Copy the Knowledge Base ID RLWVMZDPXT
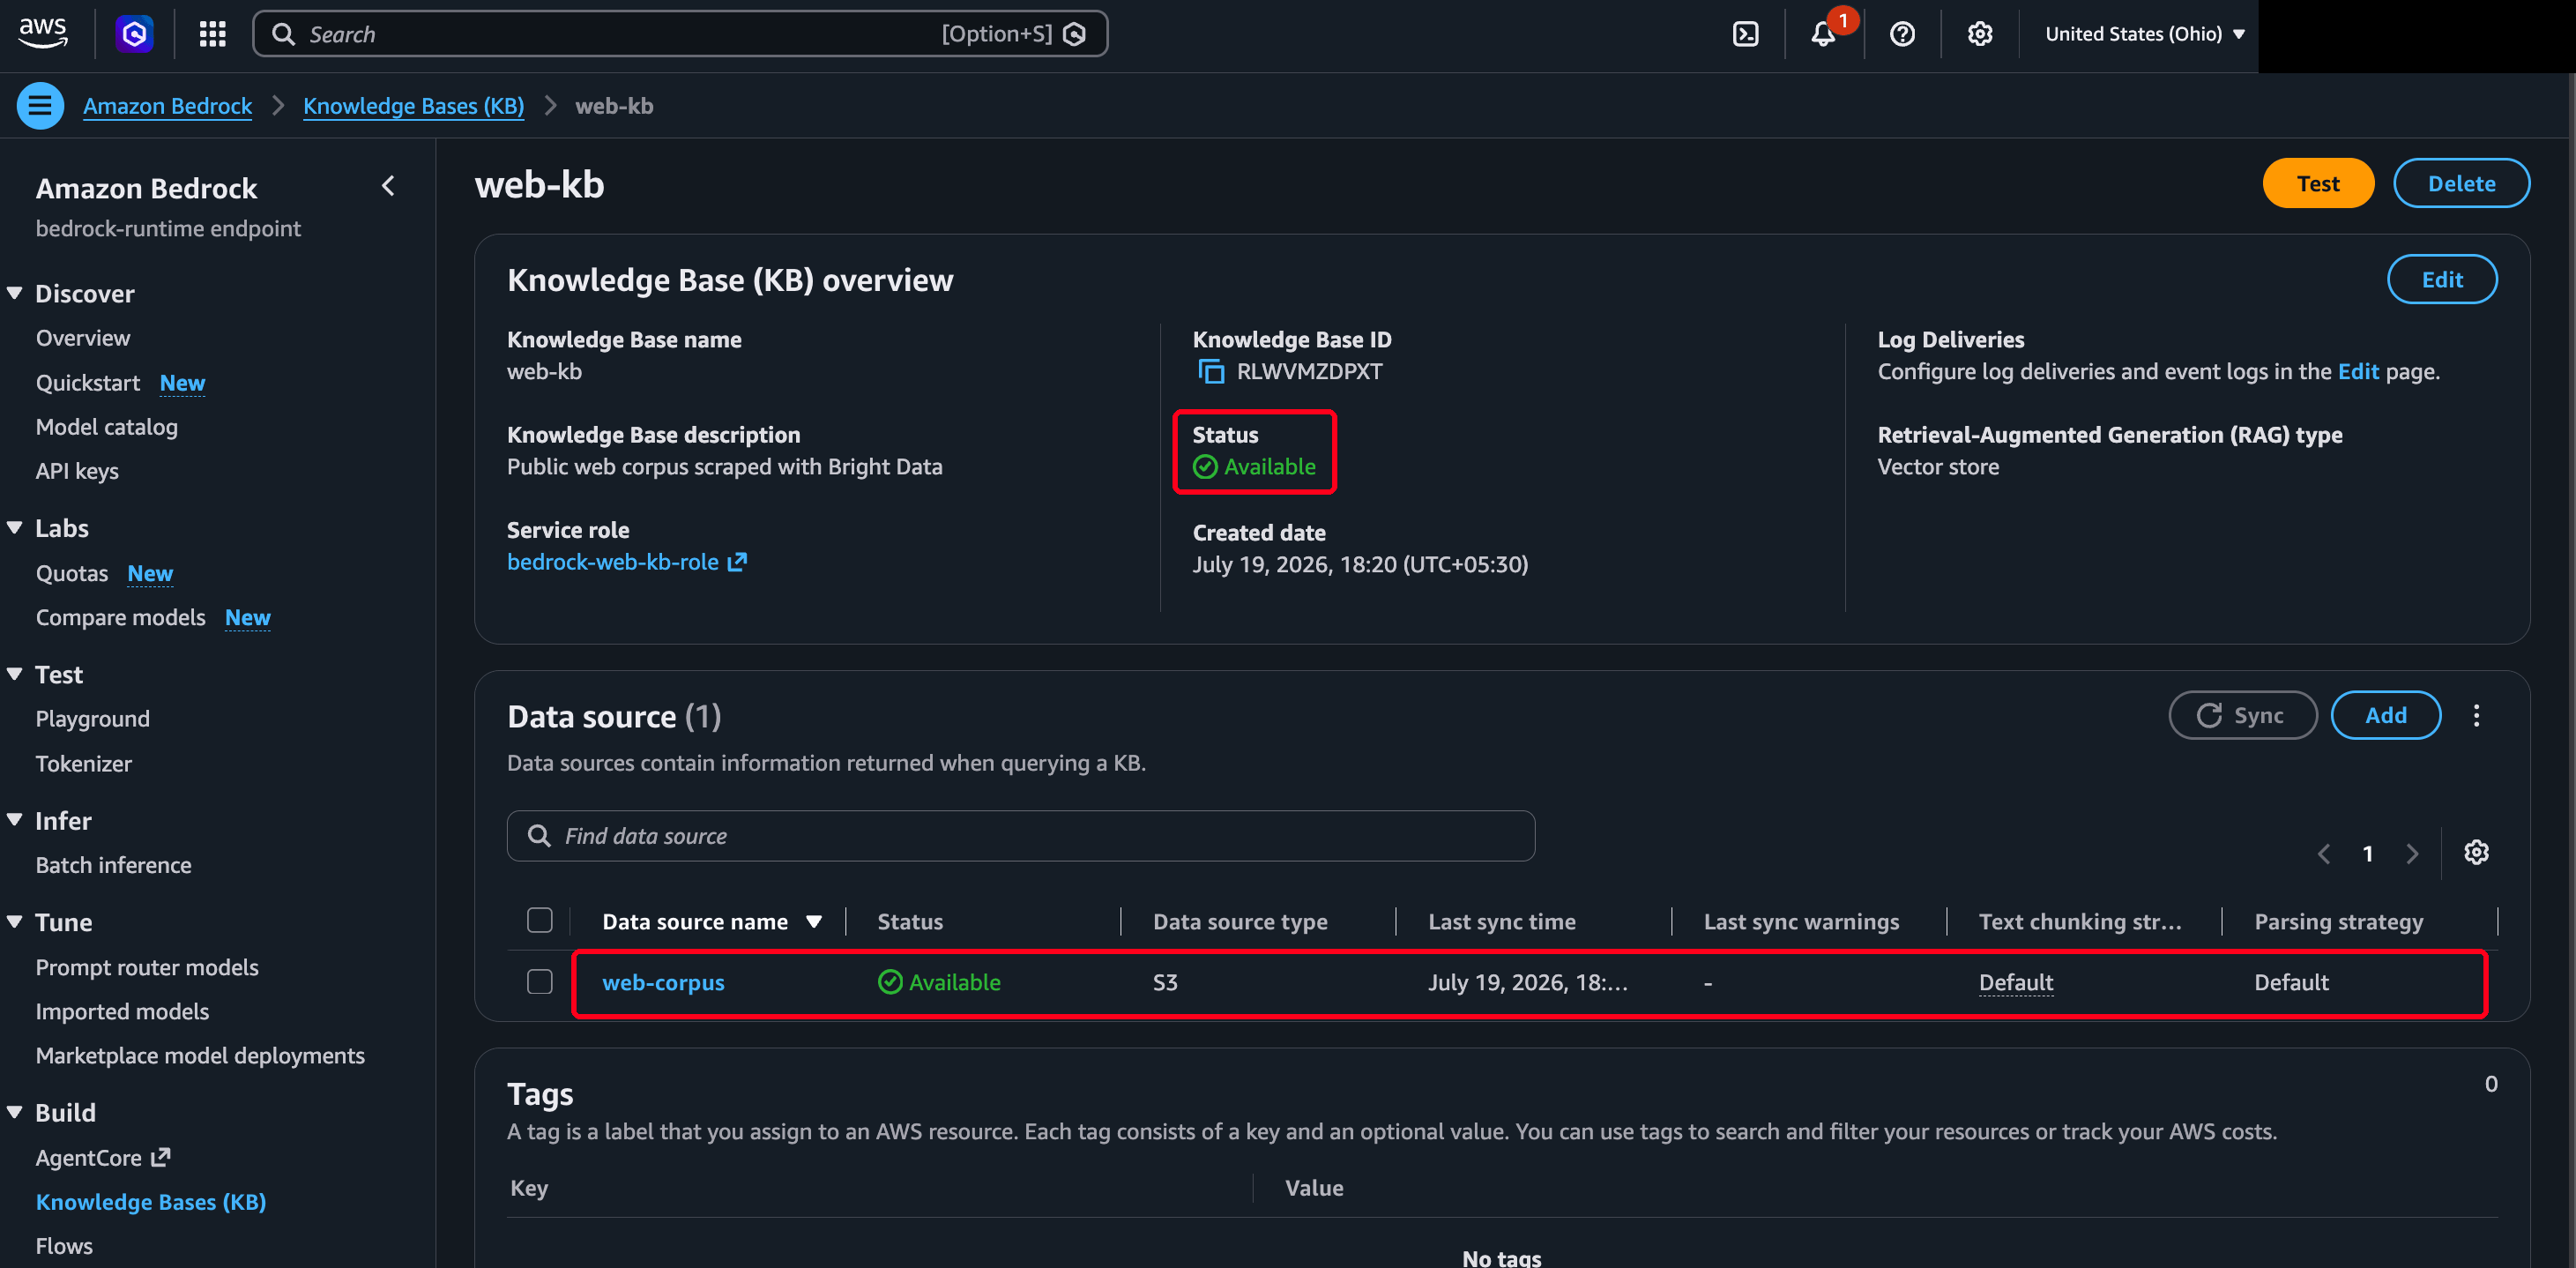This screenshot has width=2576, height=1268. tap(1211, 371)
